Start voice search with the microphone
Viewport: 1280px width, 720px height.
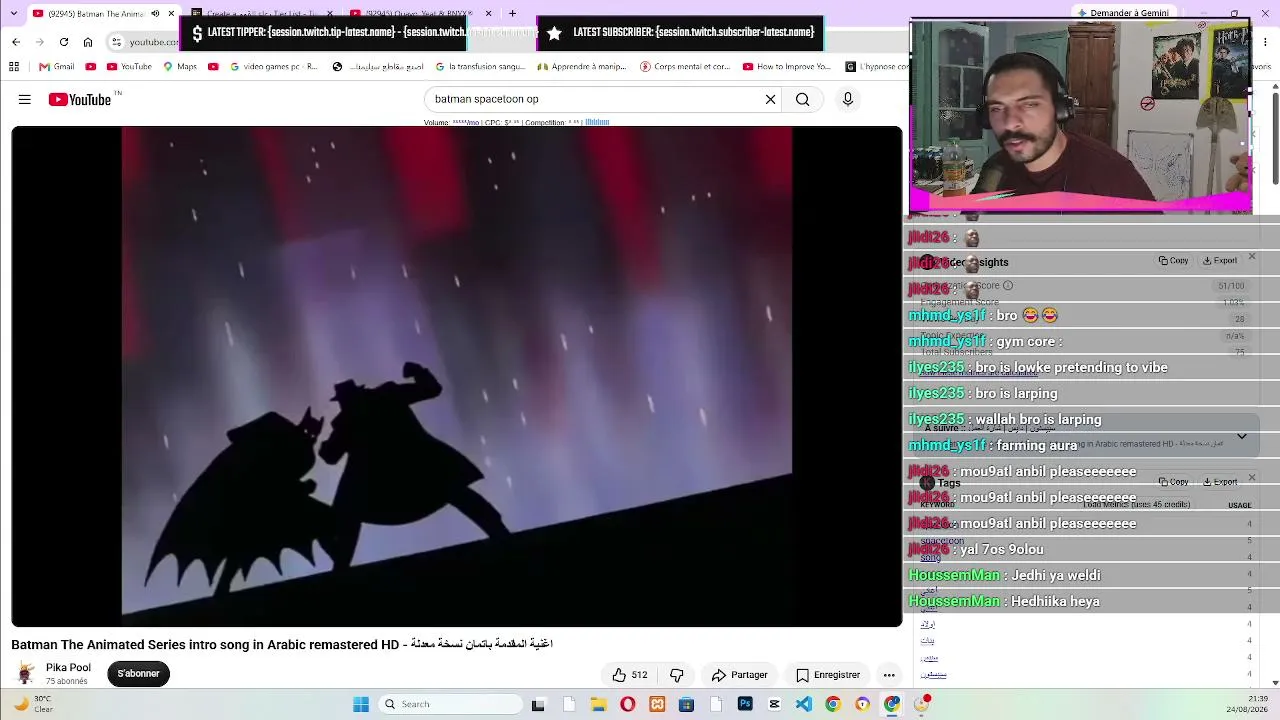coord(847,99)
